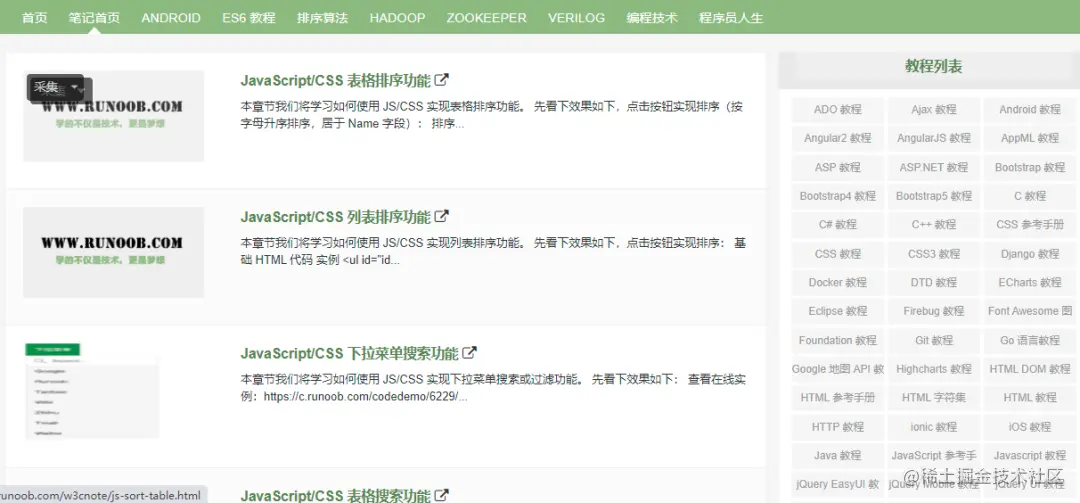Open ANDROID in the nav bar
This screenshot has height=503, width=1080.
171,18
